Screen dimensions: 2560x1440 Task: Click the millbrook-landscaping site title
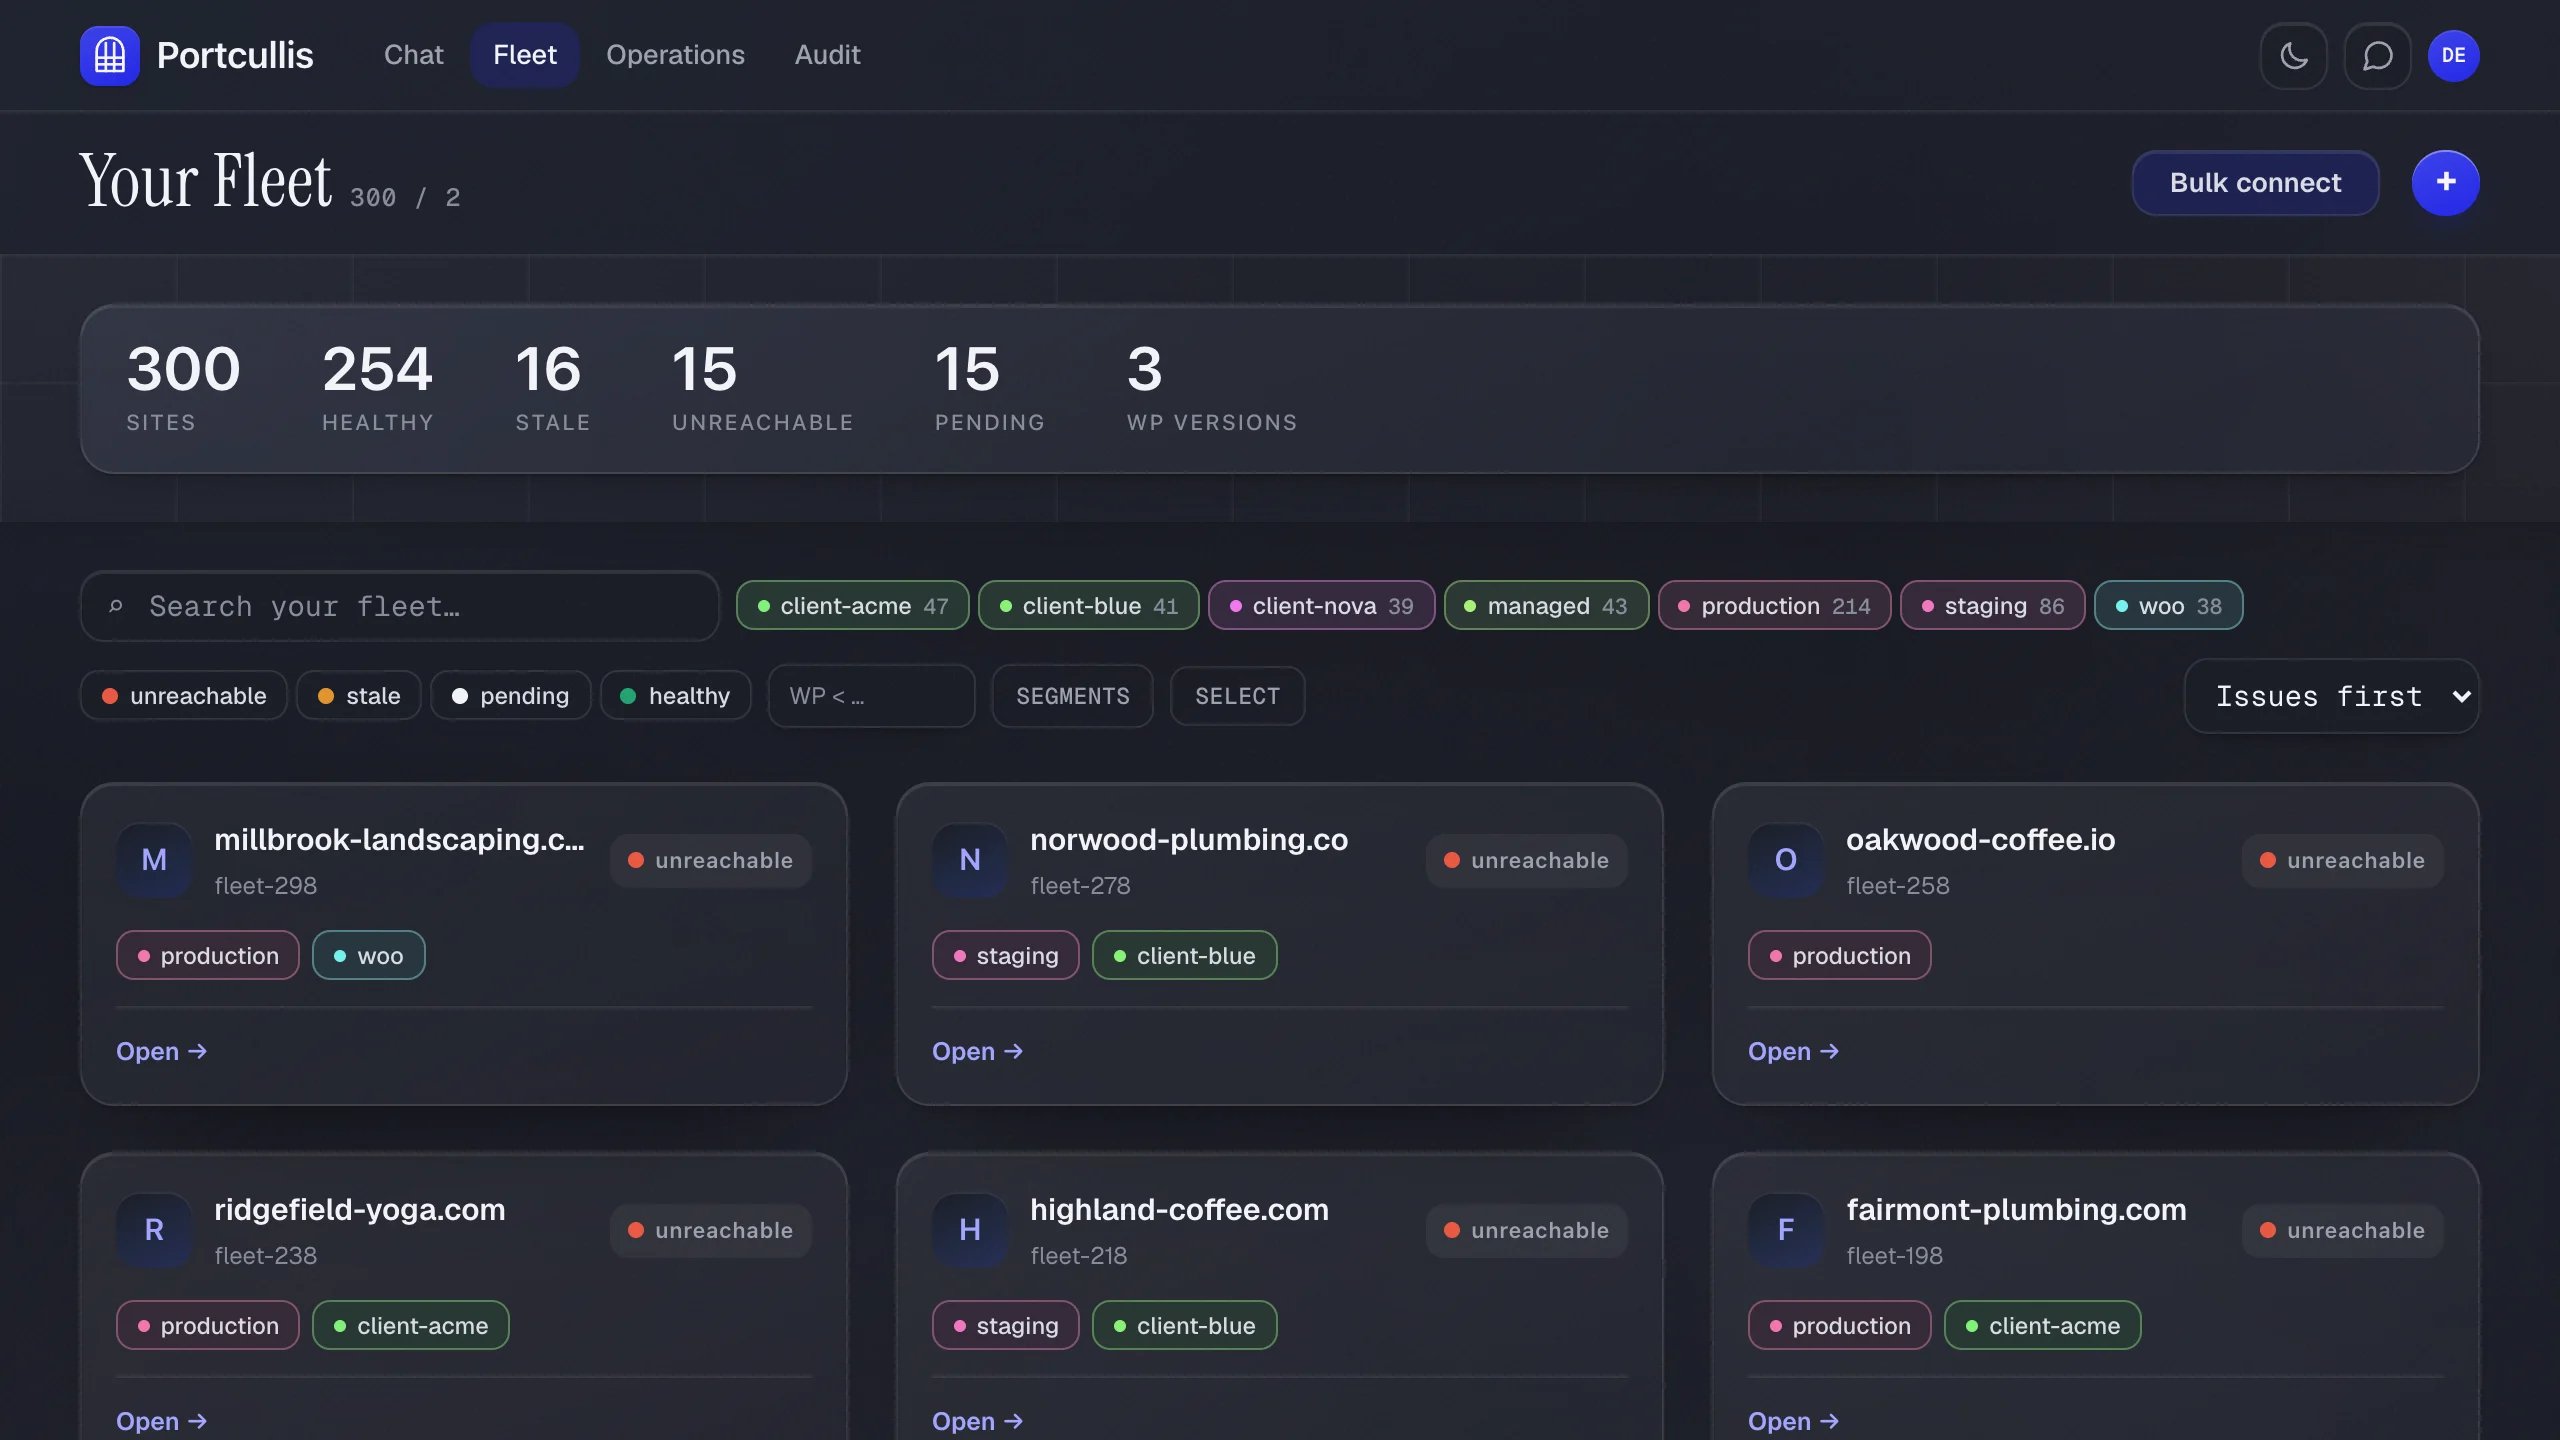(x=400, y=840)
